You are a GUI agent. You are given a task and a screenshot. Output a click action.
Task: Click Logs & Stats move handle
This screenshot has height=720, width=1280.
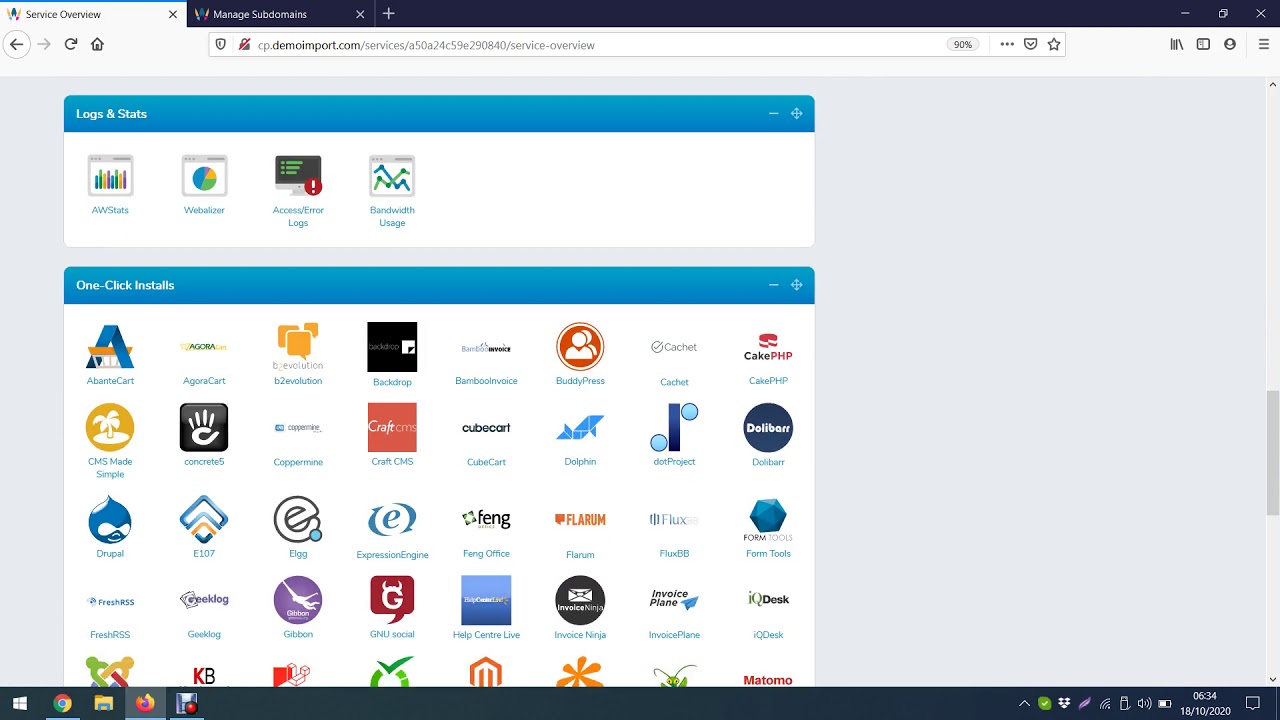(x=796, y=114)
